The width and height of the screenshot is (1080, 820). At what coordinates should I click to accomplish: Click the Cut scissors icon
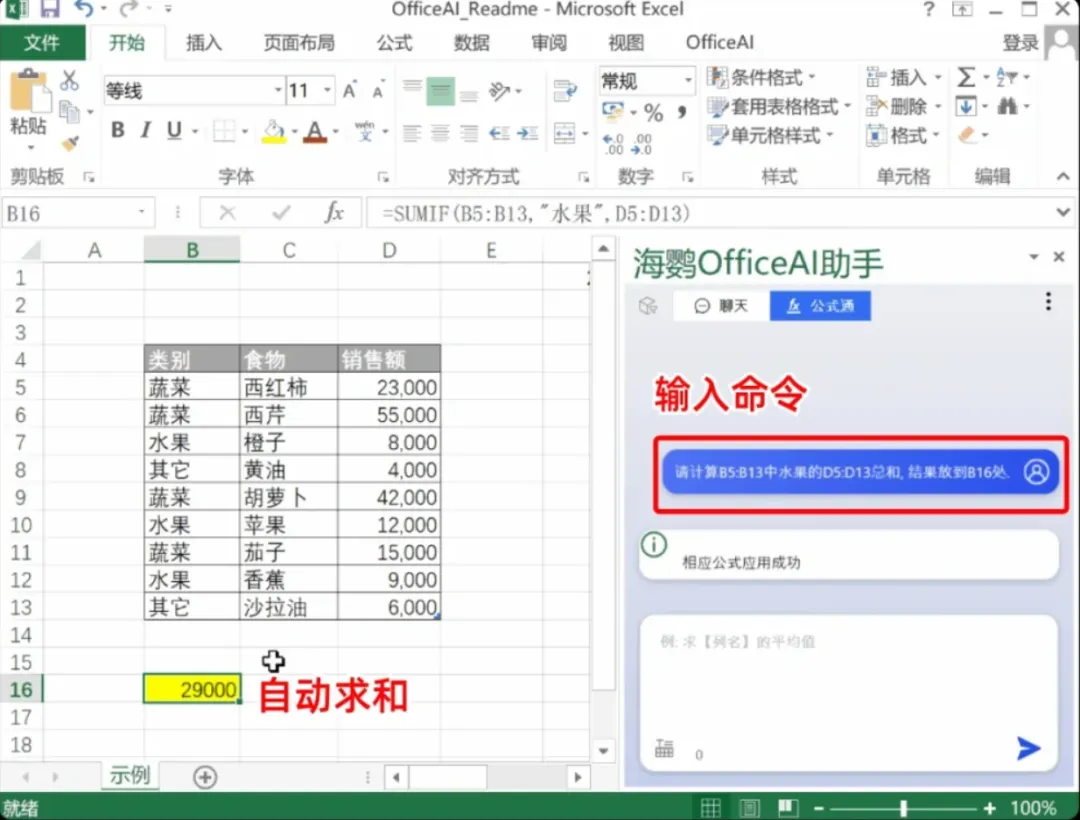[x=69, y=80]
